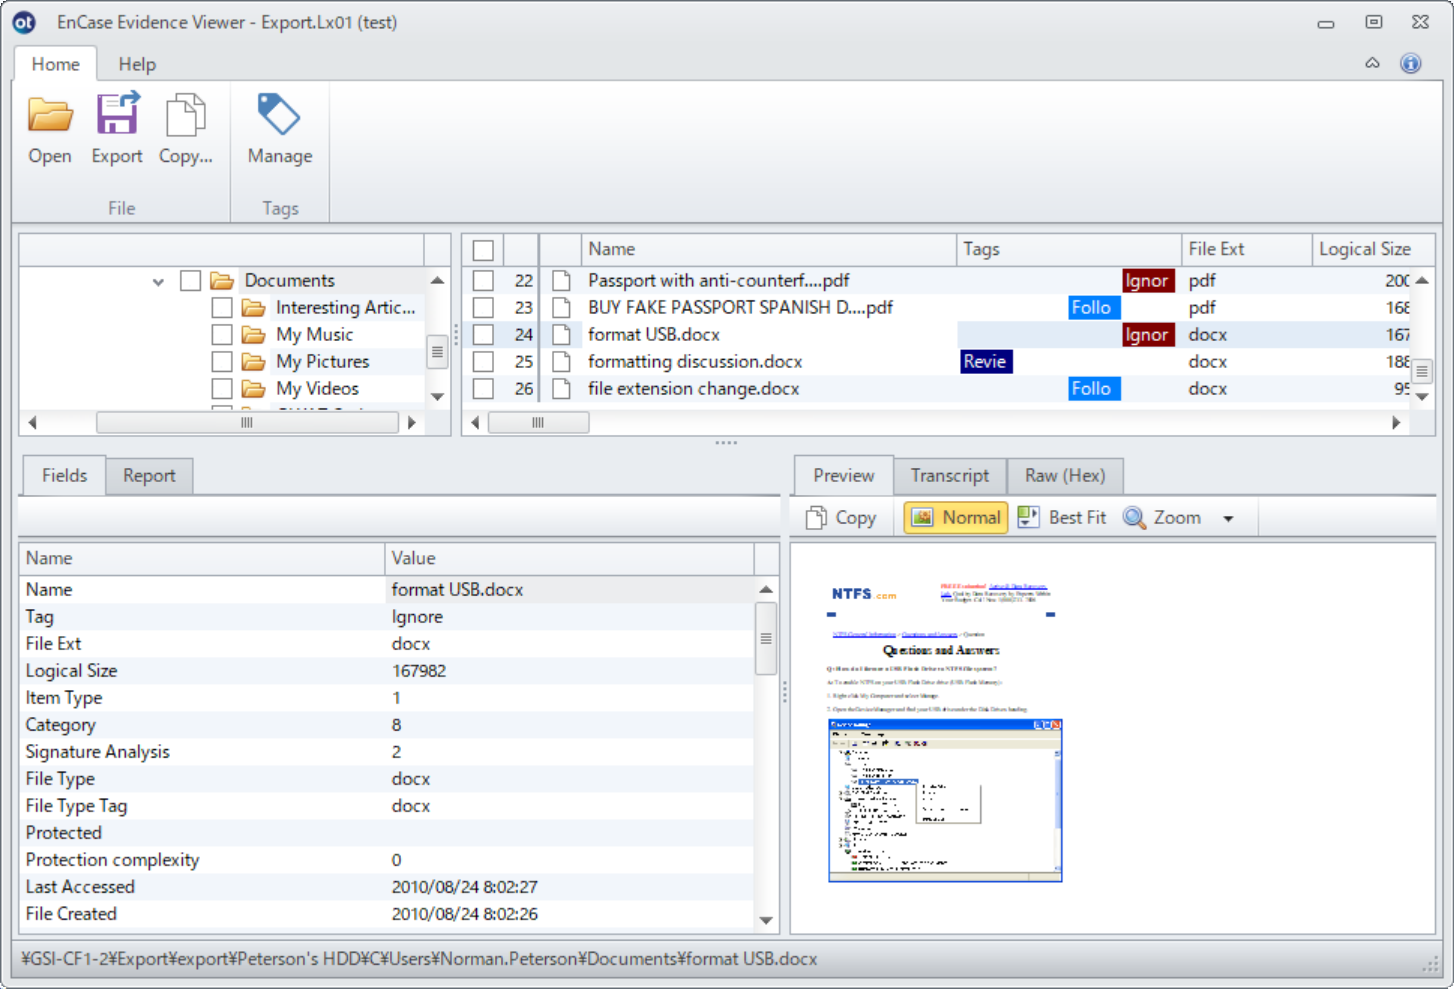Click the info icon at top right
This screenshot has height=989, width=1454.
click(x=1410, y=64)
